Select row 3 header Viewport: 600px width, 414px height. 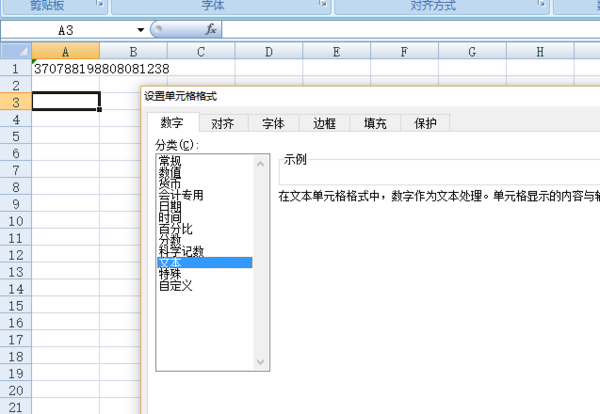16,102
